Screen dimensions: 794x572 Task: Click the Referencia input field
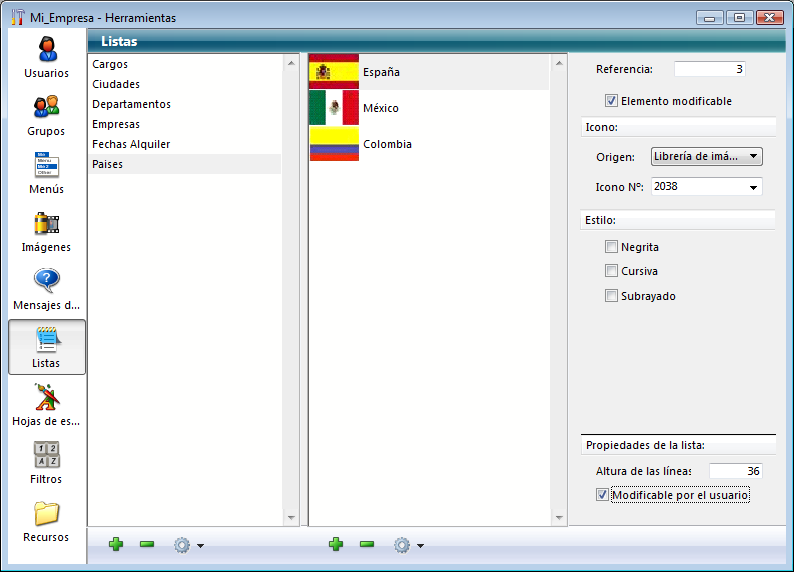(x=709, y=69)
